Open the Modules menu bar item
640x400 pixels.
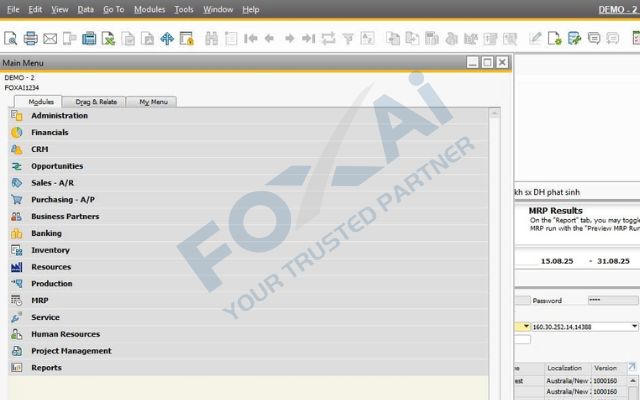point(149,9)
